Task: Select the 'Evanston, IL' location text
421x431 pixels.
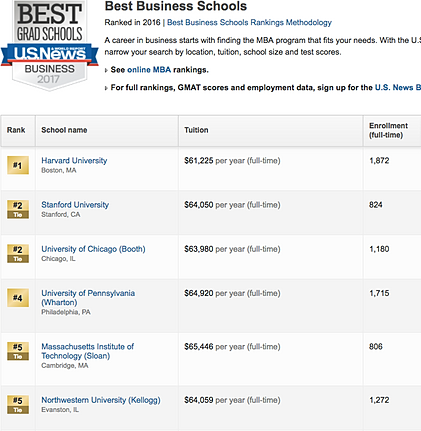Action: (60, 410)
